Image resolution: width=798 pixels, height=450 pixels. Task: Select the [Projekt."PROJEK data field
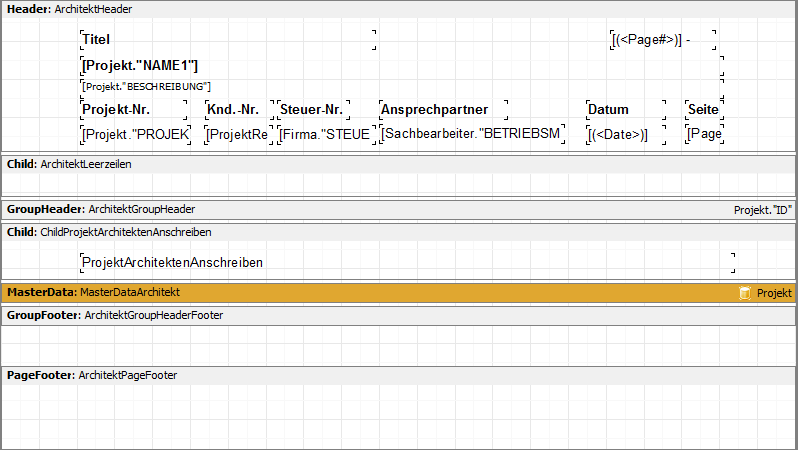[135, 134]
